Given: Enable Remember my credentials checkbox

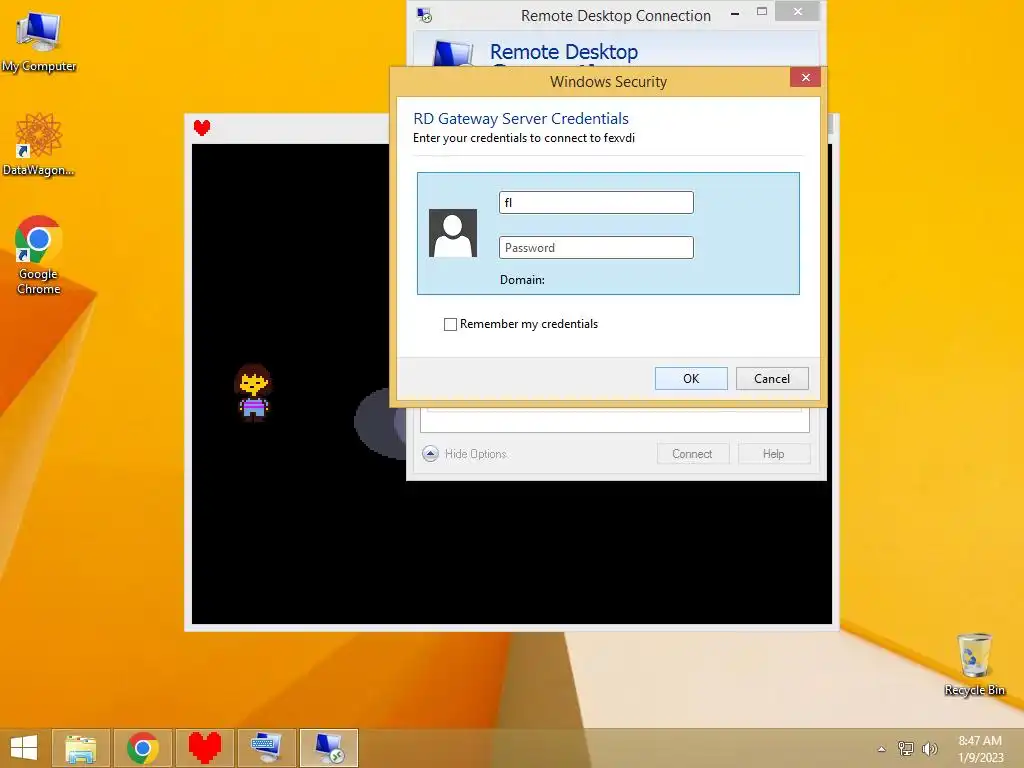Looking at the screenshot, I should tap(450, 324).
